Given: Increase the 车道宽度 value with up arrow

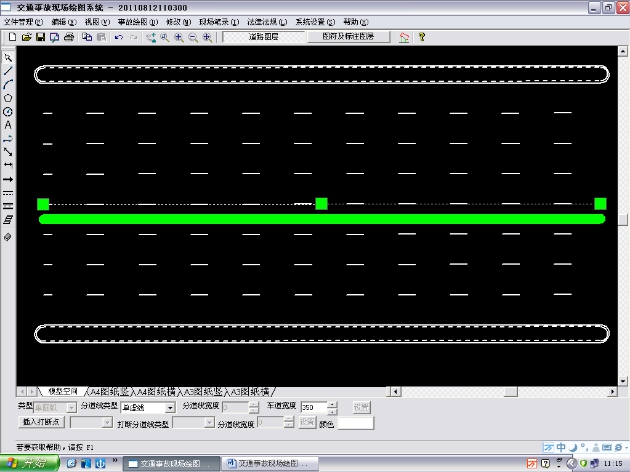Looking at the screenshot, I should (332, 405).
